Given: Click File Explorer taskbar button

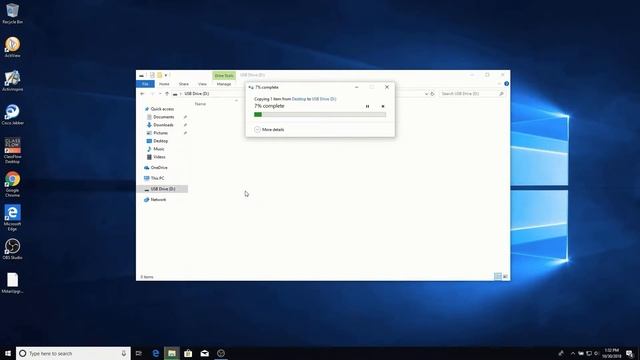Looking at the screenshot, I should [172, 353].
